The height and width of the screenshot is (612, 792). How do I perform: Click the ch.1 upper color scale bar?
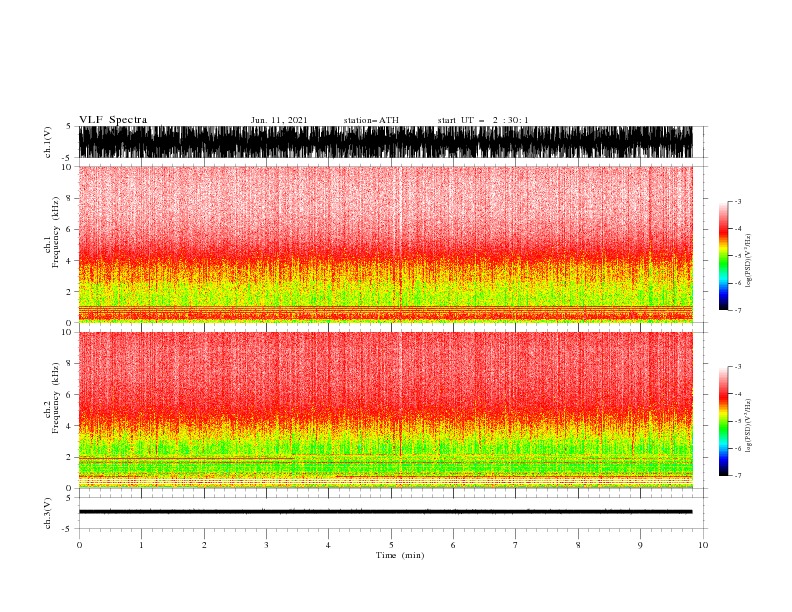[x=723, y=256]
